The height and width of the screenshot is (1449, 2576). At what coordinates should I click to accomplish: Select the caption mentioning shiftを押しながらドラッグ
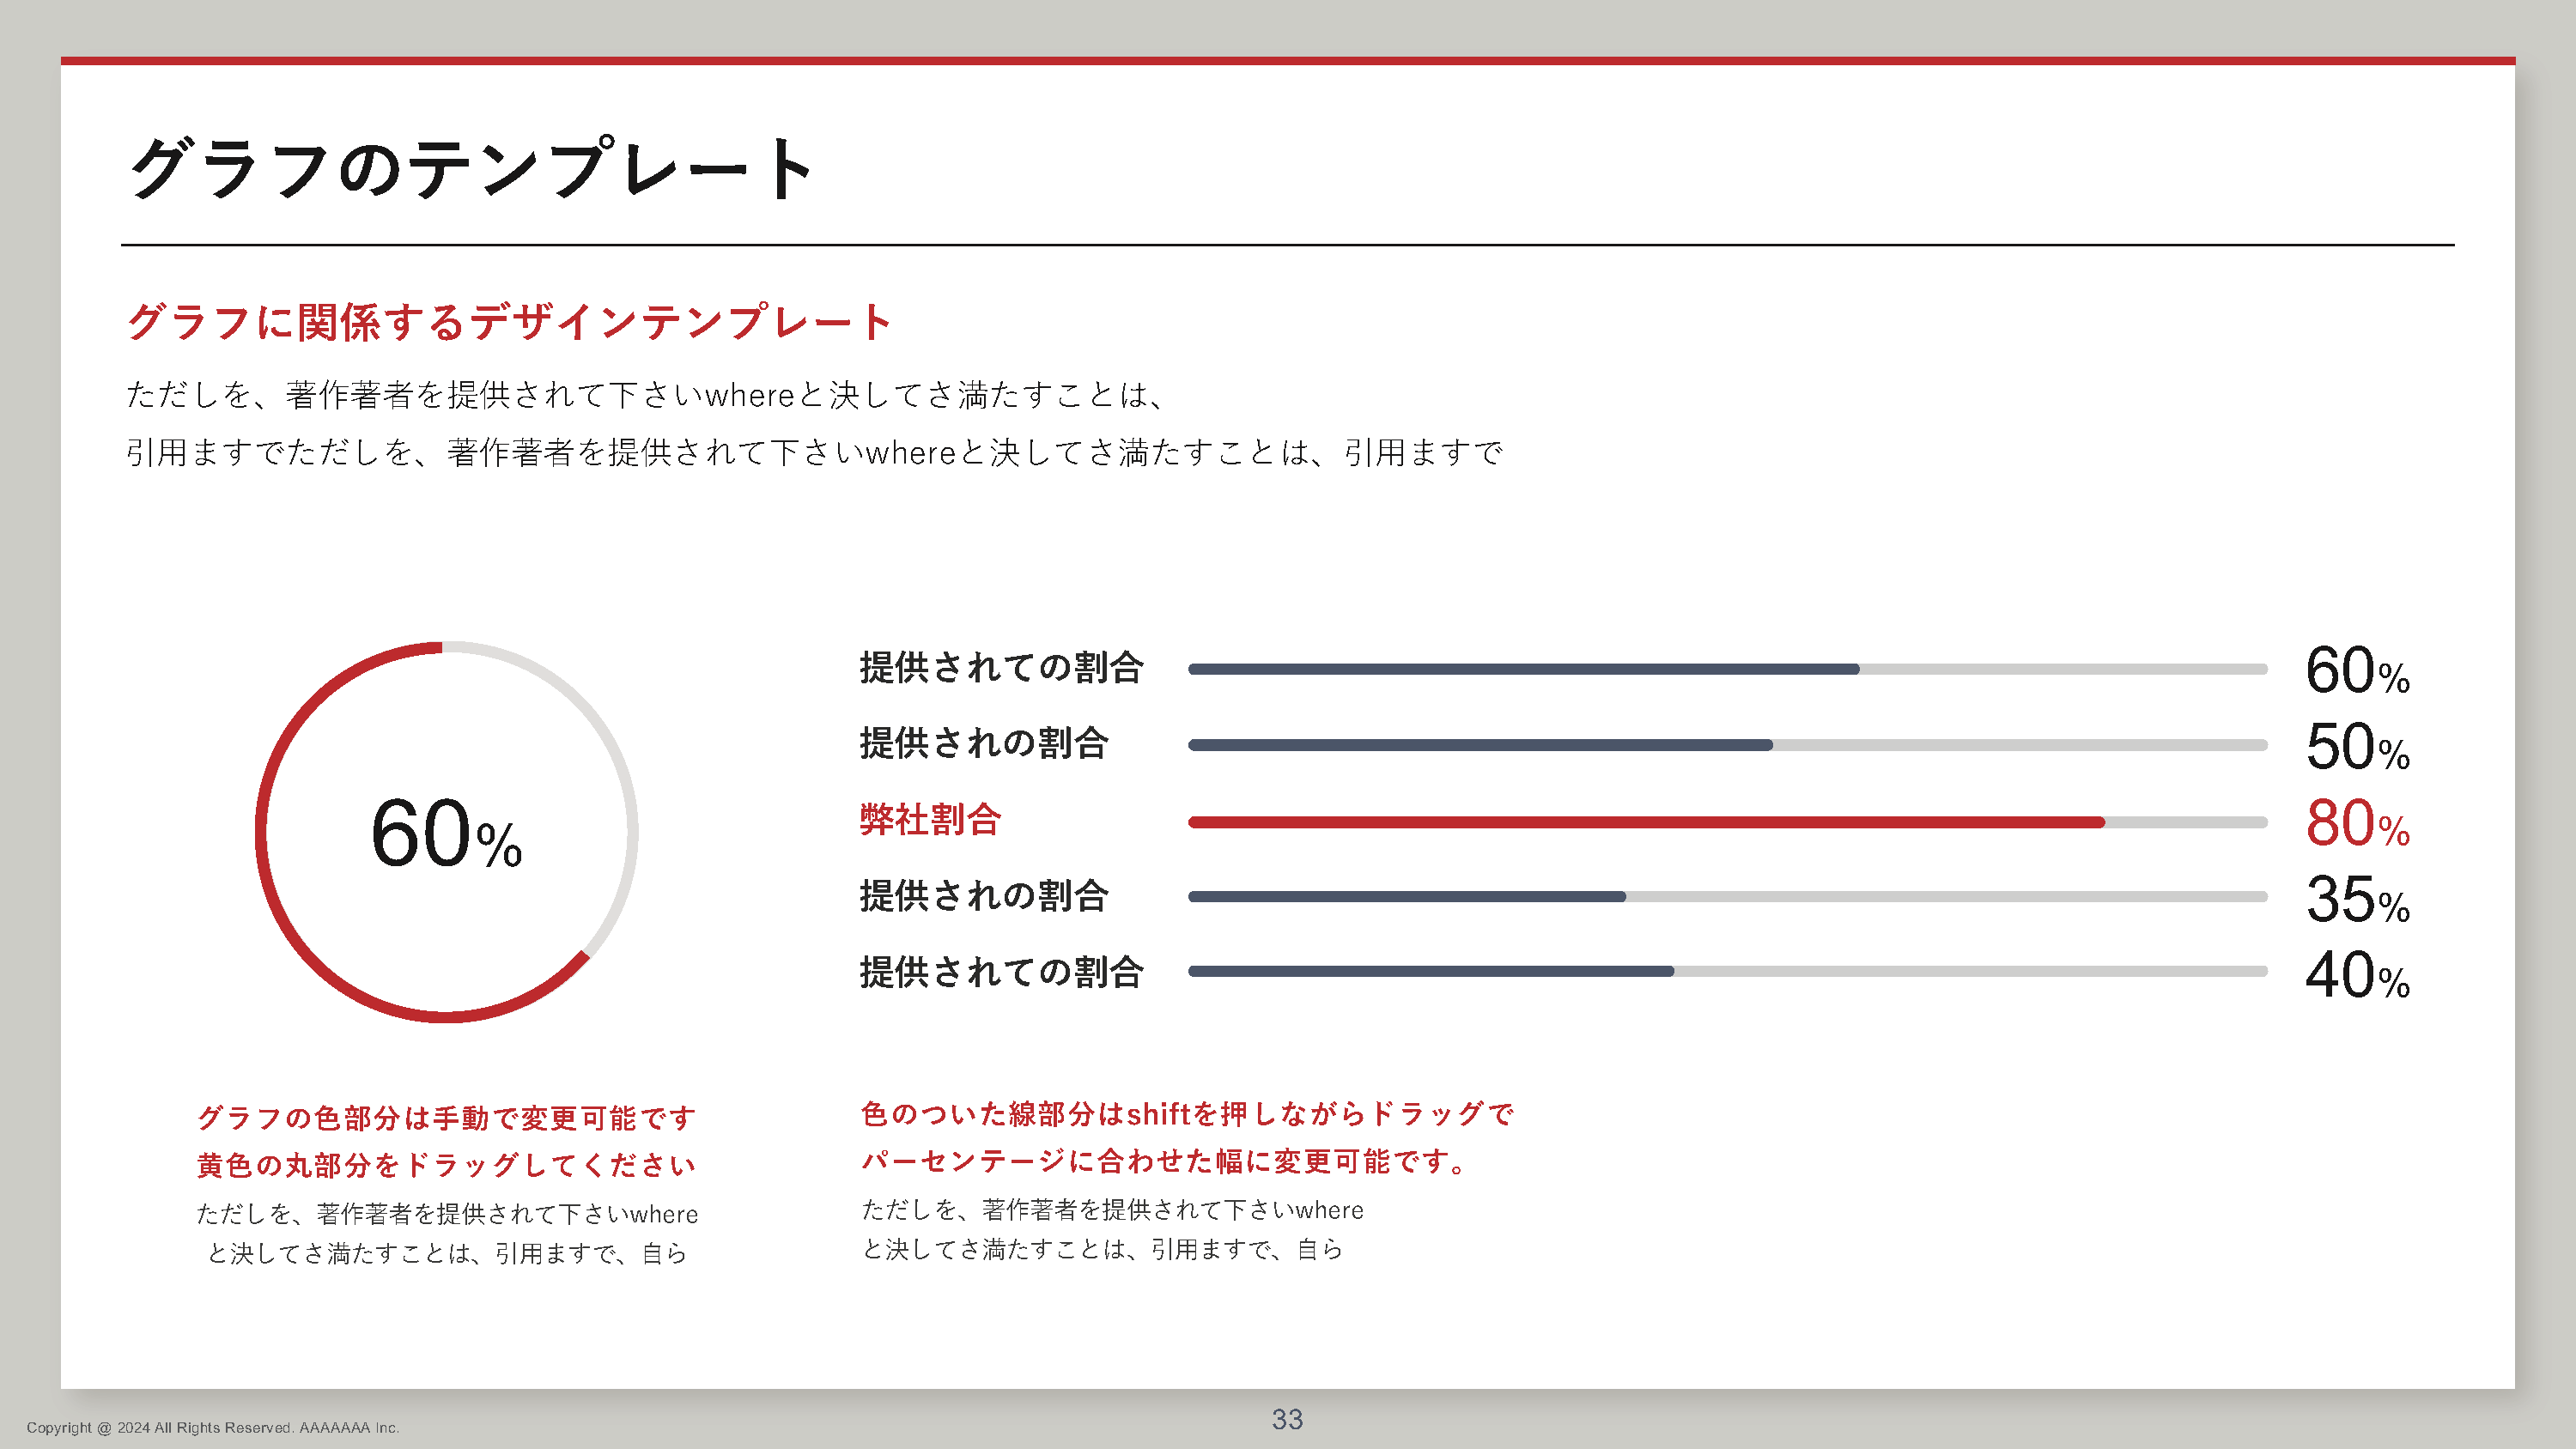coord(1187,1114)
